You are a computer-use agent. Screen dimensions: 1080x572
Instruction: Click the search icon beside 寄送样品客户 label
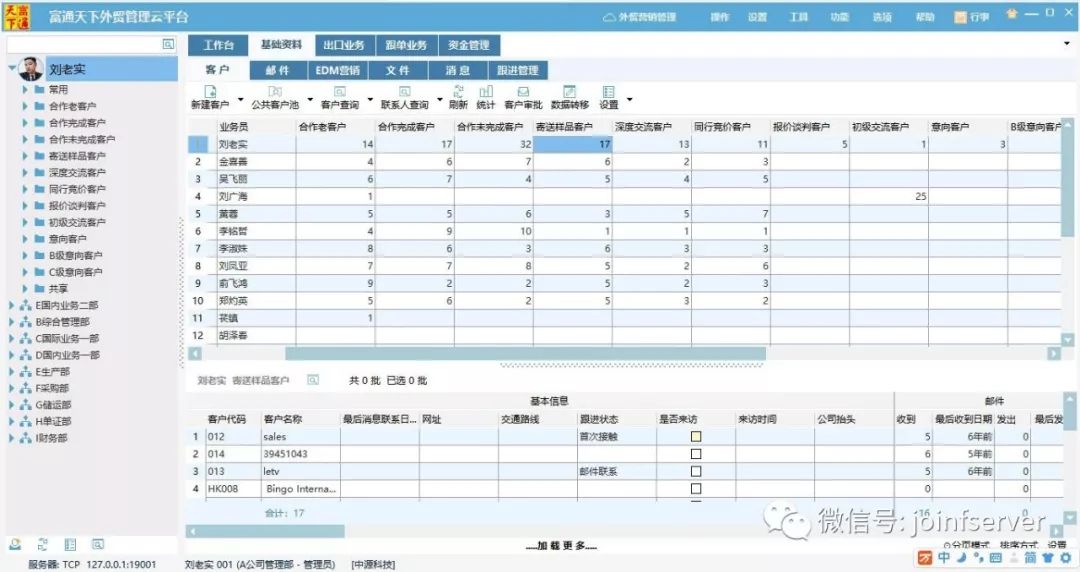tap(313, 380)
